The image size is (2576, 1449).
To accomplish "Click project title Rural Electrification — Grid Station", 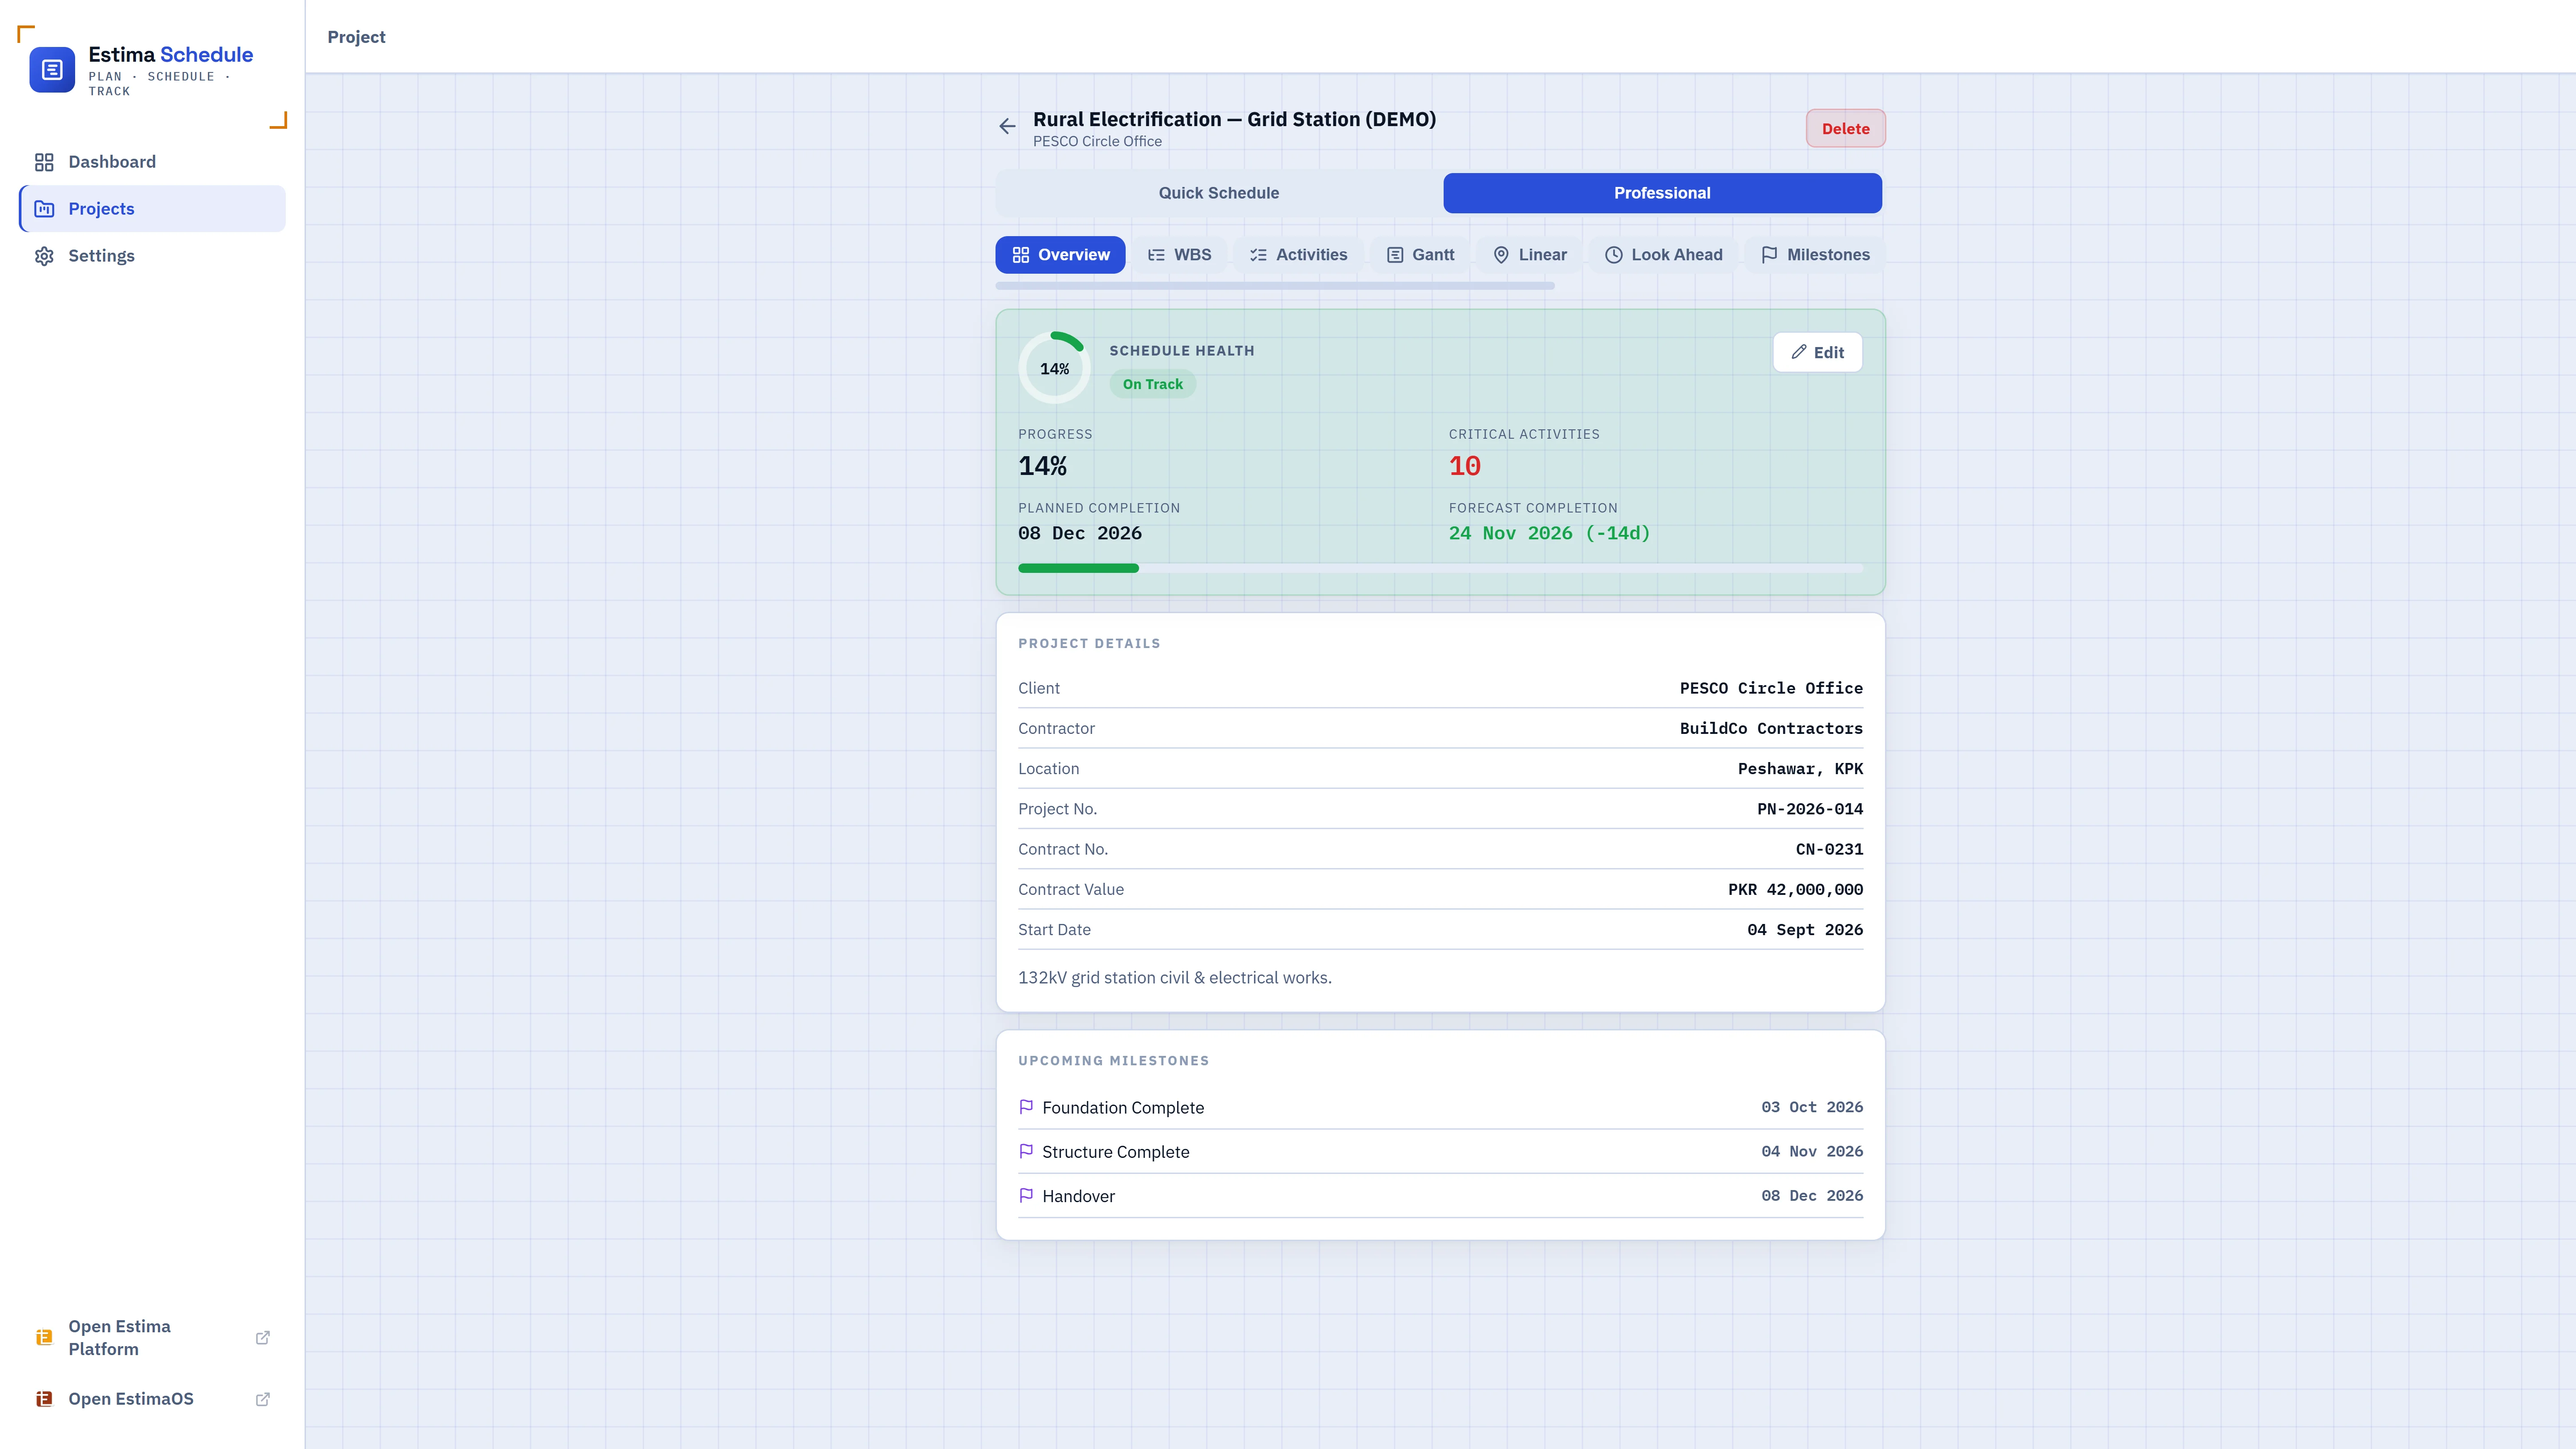I will (1234, 119).
